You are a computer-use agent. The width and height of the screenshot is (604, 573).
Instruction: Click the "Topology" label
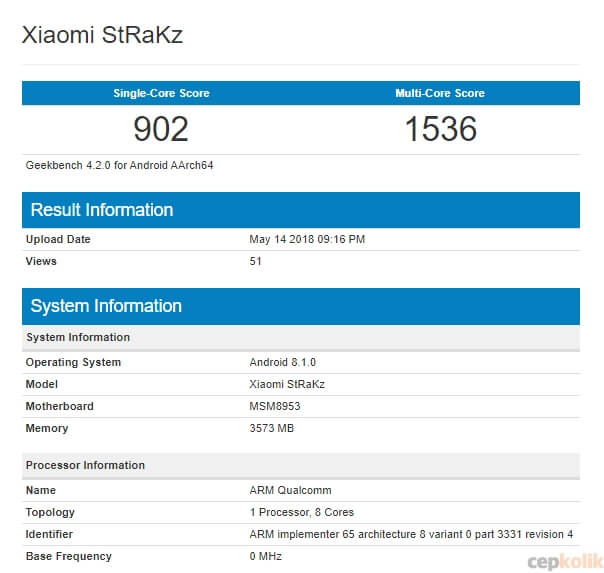click(50, 513)
